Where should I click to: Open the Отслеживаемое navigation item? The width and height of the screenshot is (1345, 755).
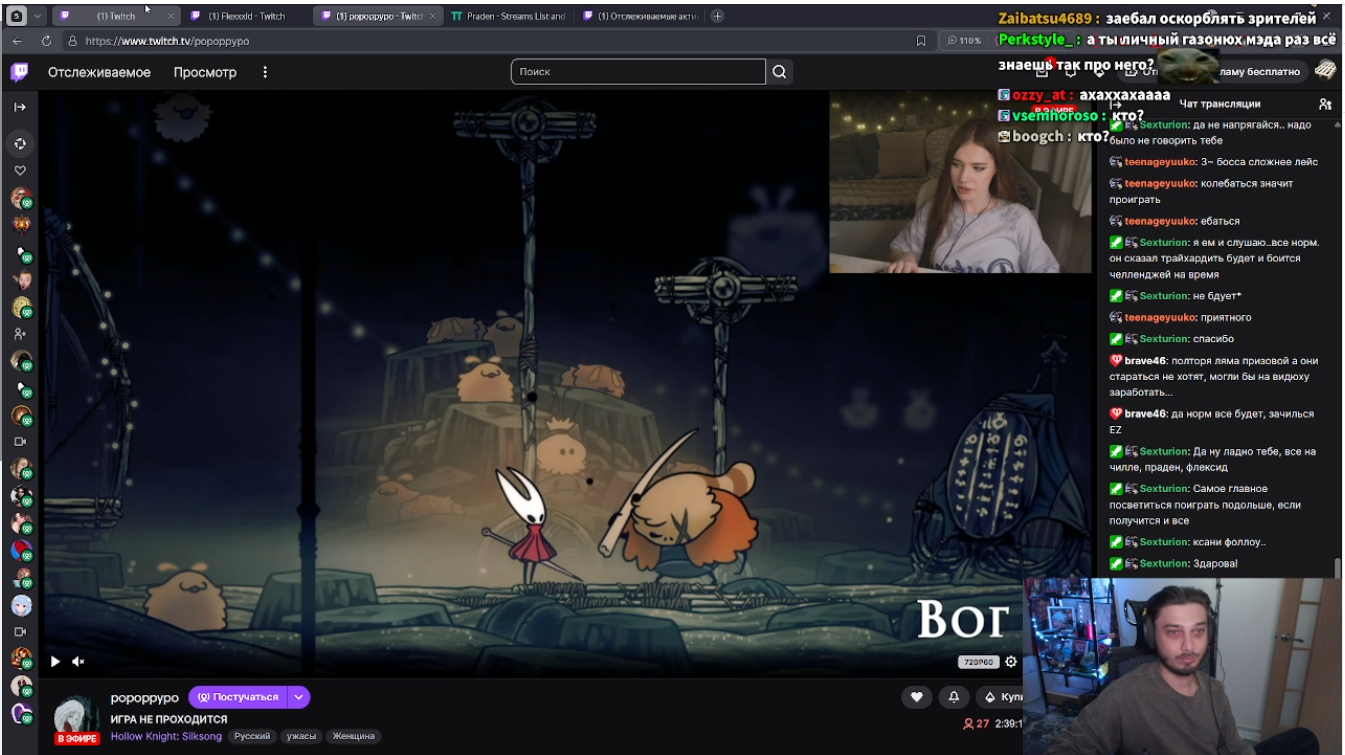[x=99, y=72]
